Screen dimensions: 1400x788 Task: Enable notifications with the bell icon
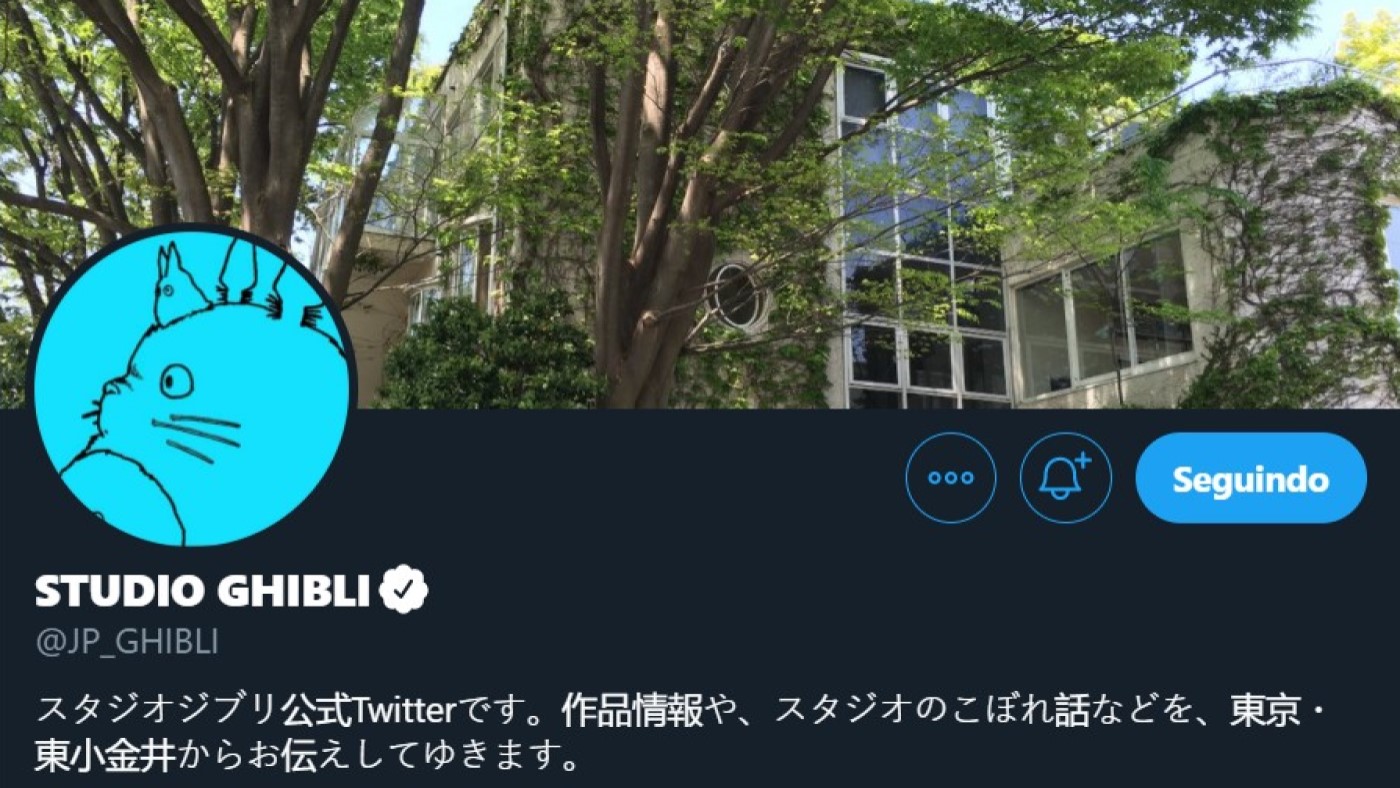pos(1065,478)
